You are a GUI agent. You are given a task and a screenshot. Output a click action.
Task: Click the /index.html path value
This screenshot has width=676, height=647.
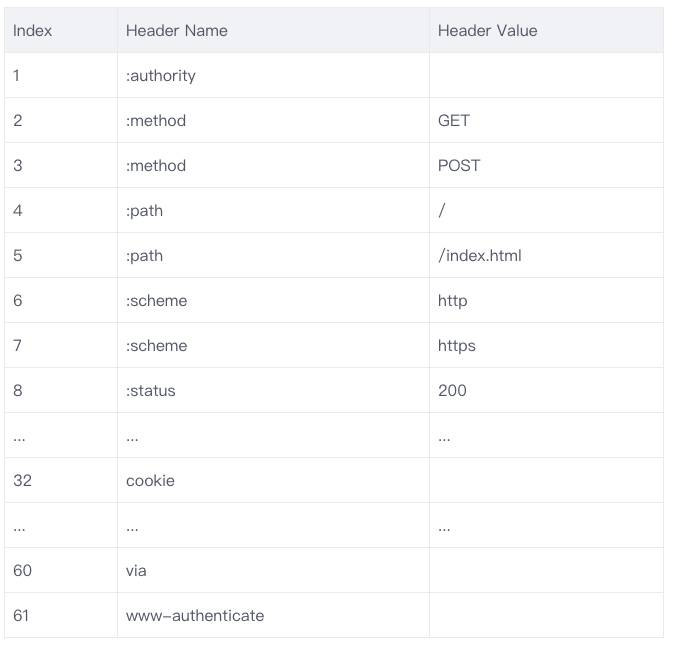point(479,256)
